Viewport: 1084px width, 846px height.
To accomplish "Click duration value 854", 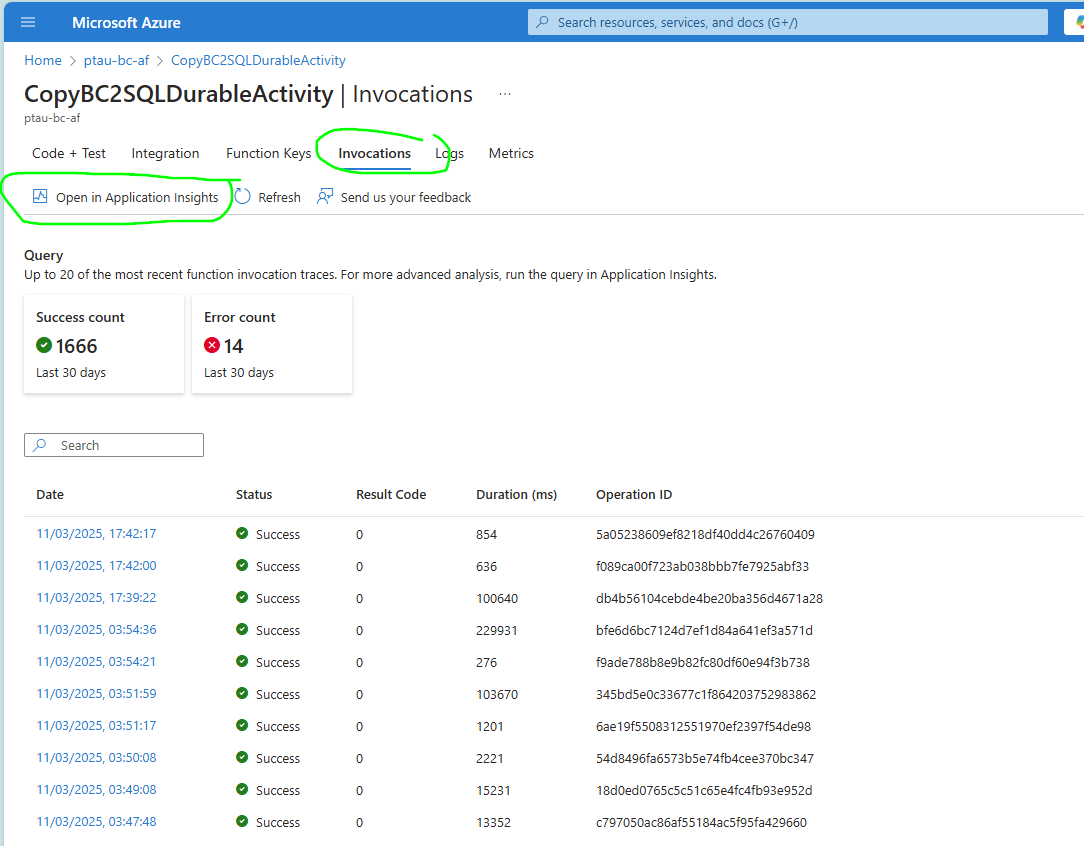I will click(x=487, y=534).
